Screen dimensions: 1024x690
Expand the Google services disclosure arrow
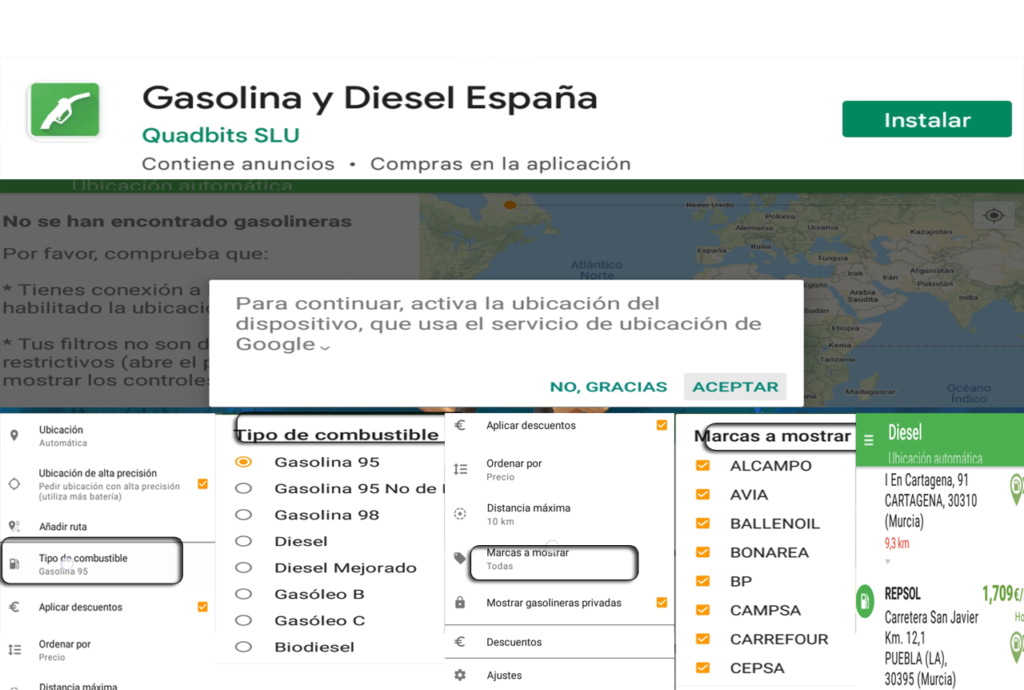coord(324,347)
